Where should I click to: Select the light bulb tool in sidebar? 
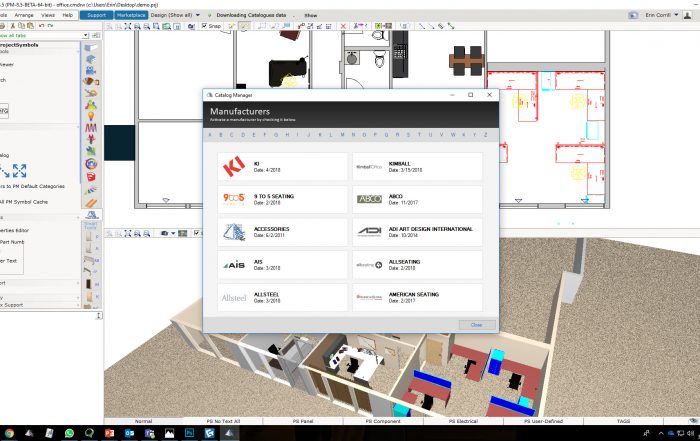tap(91, 116)
